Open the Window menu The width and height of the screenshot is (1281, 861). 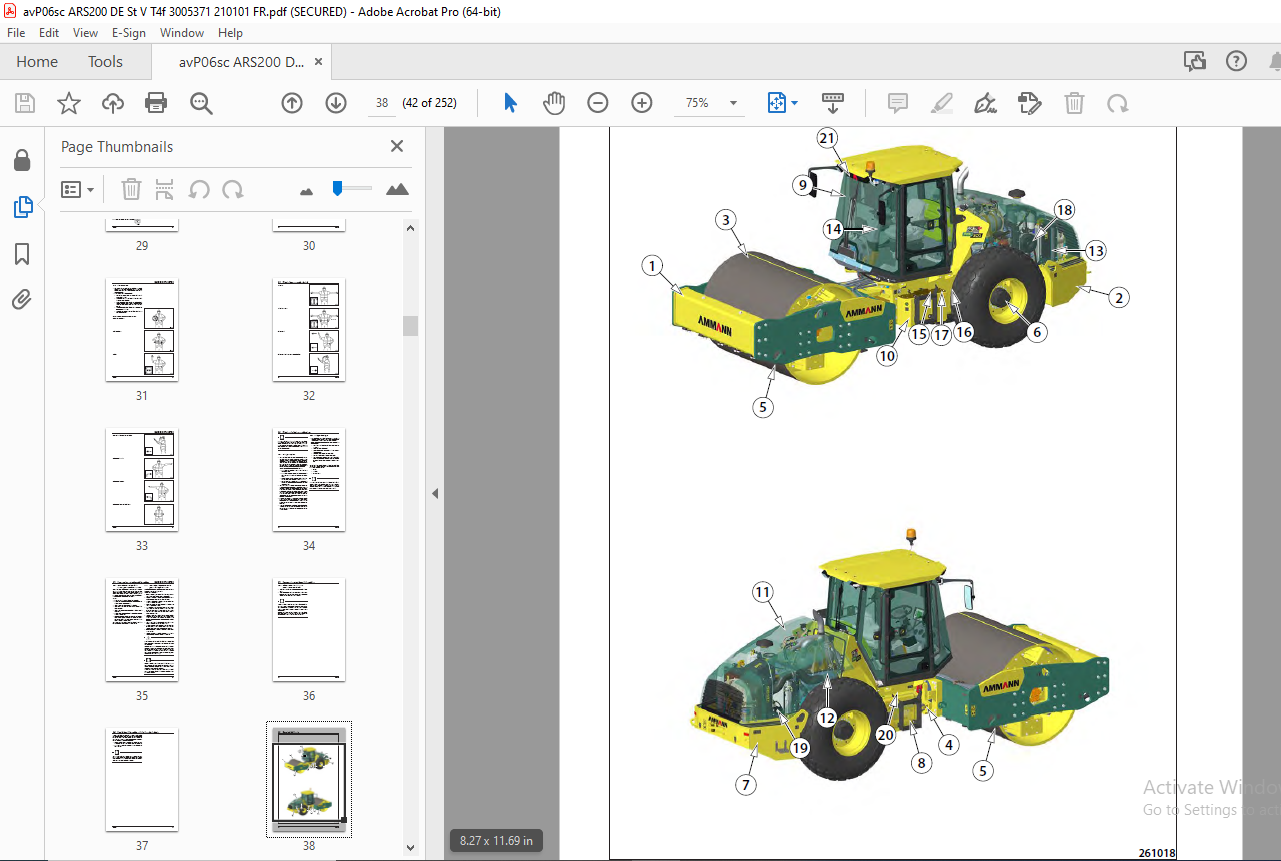(182, 33)
